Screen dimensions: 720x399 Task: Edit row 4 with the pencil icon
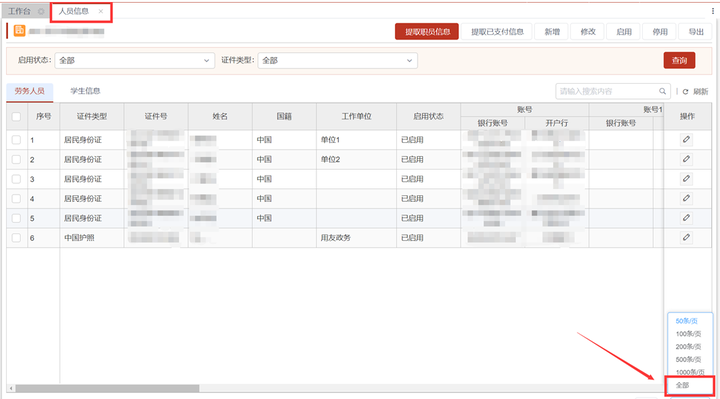pos(686,198)
